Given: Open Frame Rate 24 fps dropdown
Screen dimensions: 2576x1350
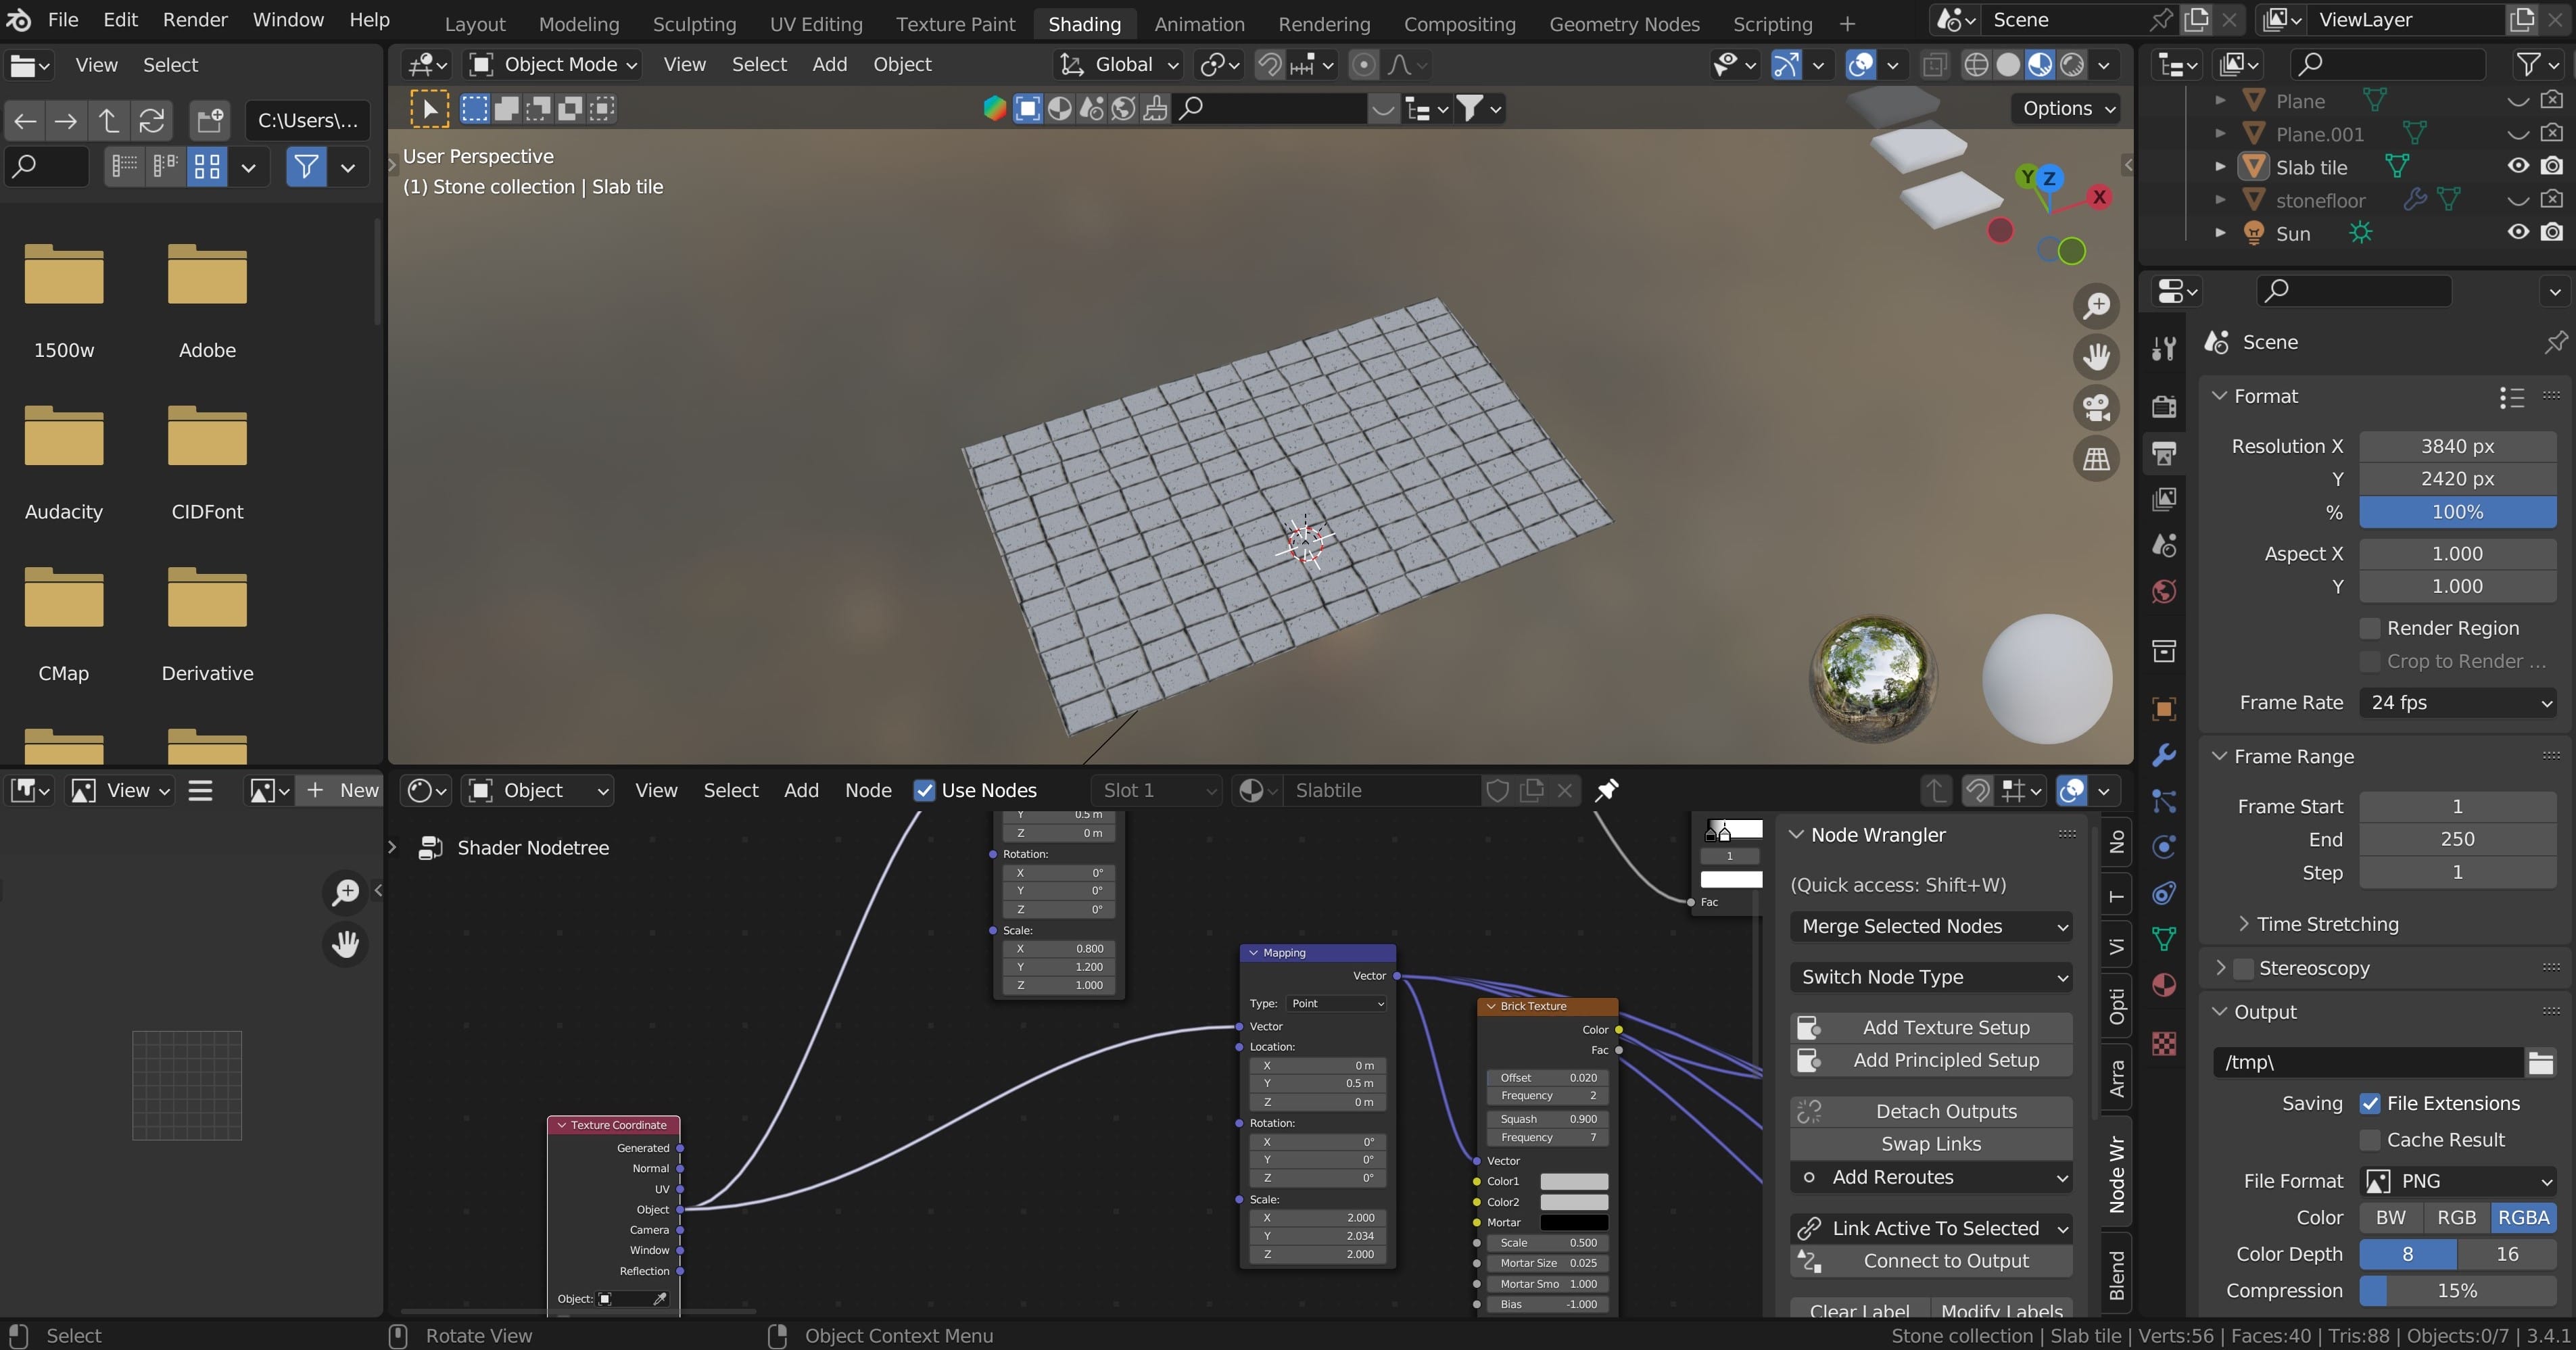Looking at the screenshot, I should point(2457,702).
